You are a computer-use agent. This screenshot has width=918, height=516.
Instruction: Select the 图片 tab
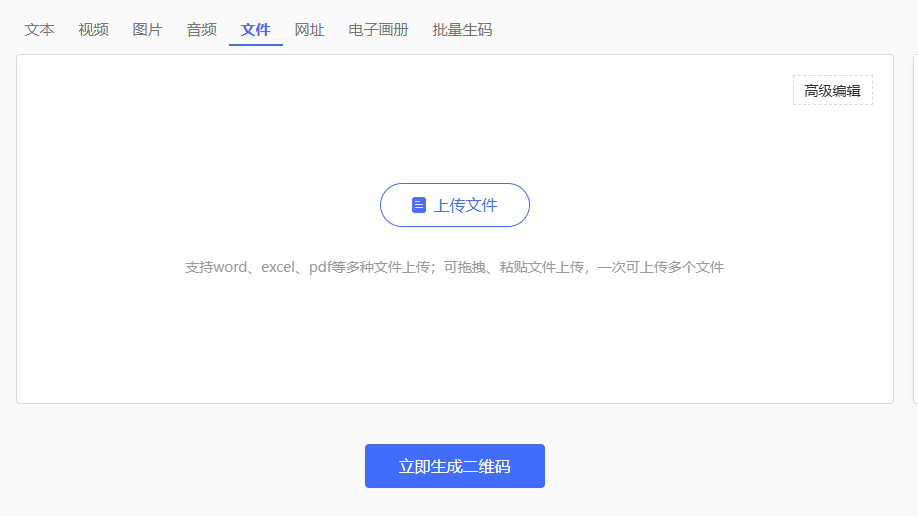tap(148, 30)
